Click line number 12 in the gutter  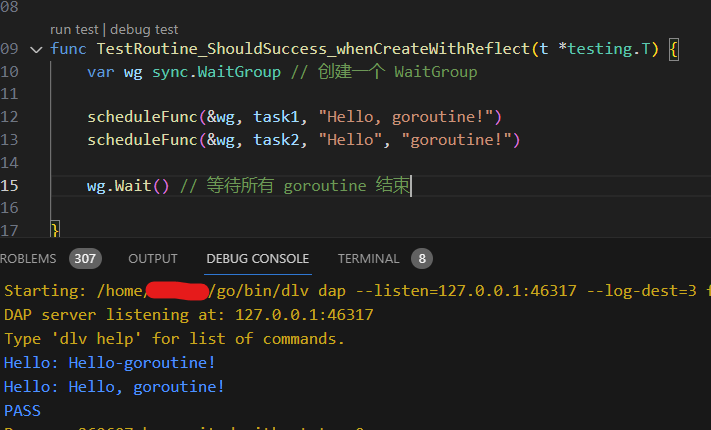tap(10, 117)
